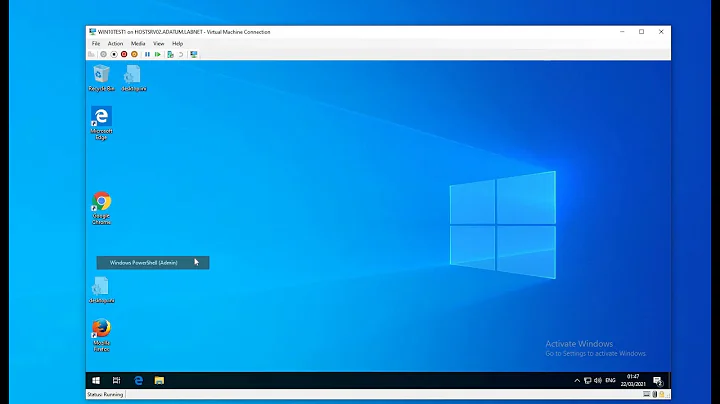720x404 pixels.
Task: Open the Action Center notifications icon
Action: pyautogui.click(x=658, y=381)
